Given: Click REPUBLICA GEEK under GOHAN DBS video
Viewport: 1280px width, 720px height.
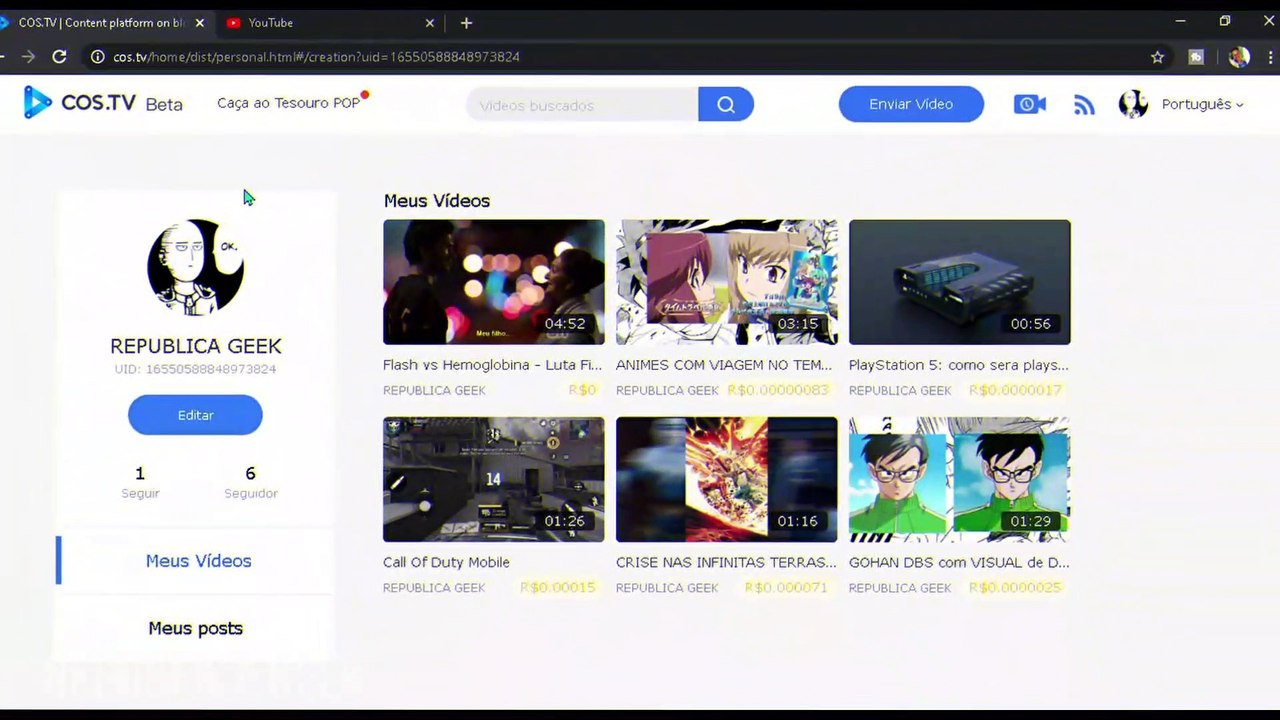Looking at the screenshot, I should coord(900,588).
